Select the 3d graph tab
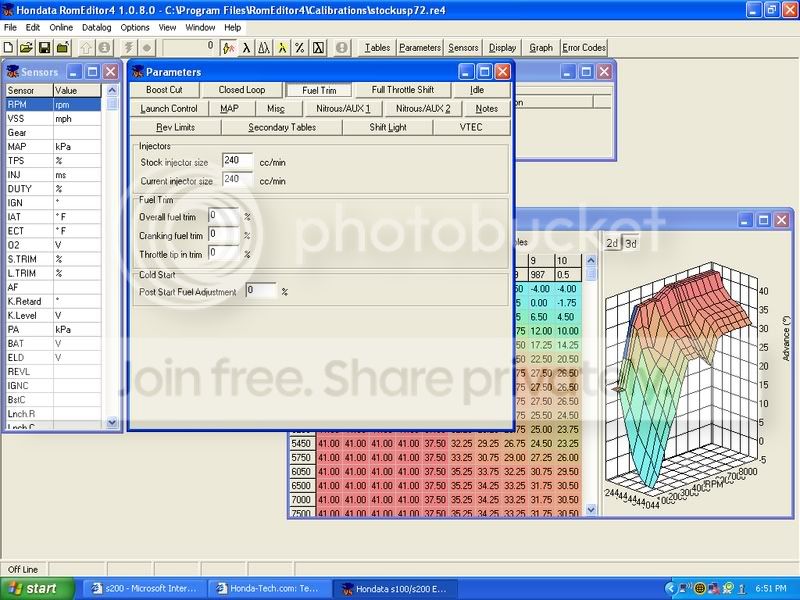 pyautogui.click(x=631, y=242)
